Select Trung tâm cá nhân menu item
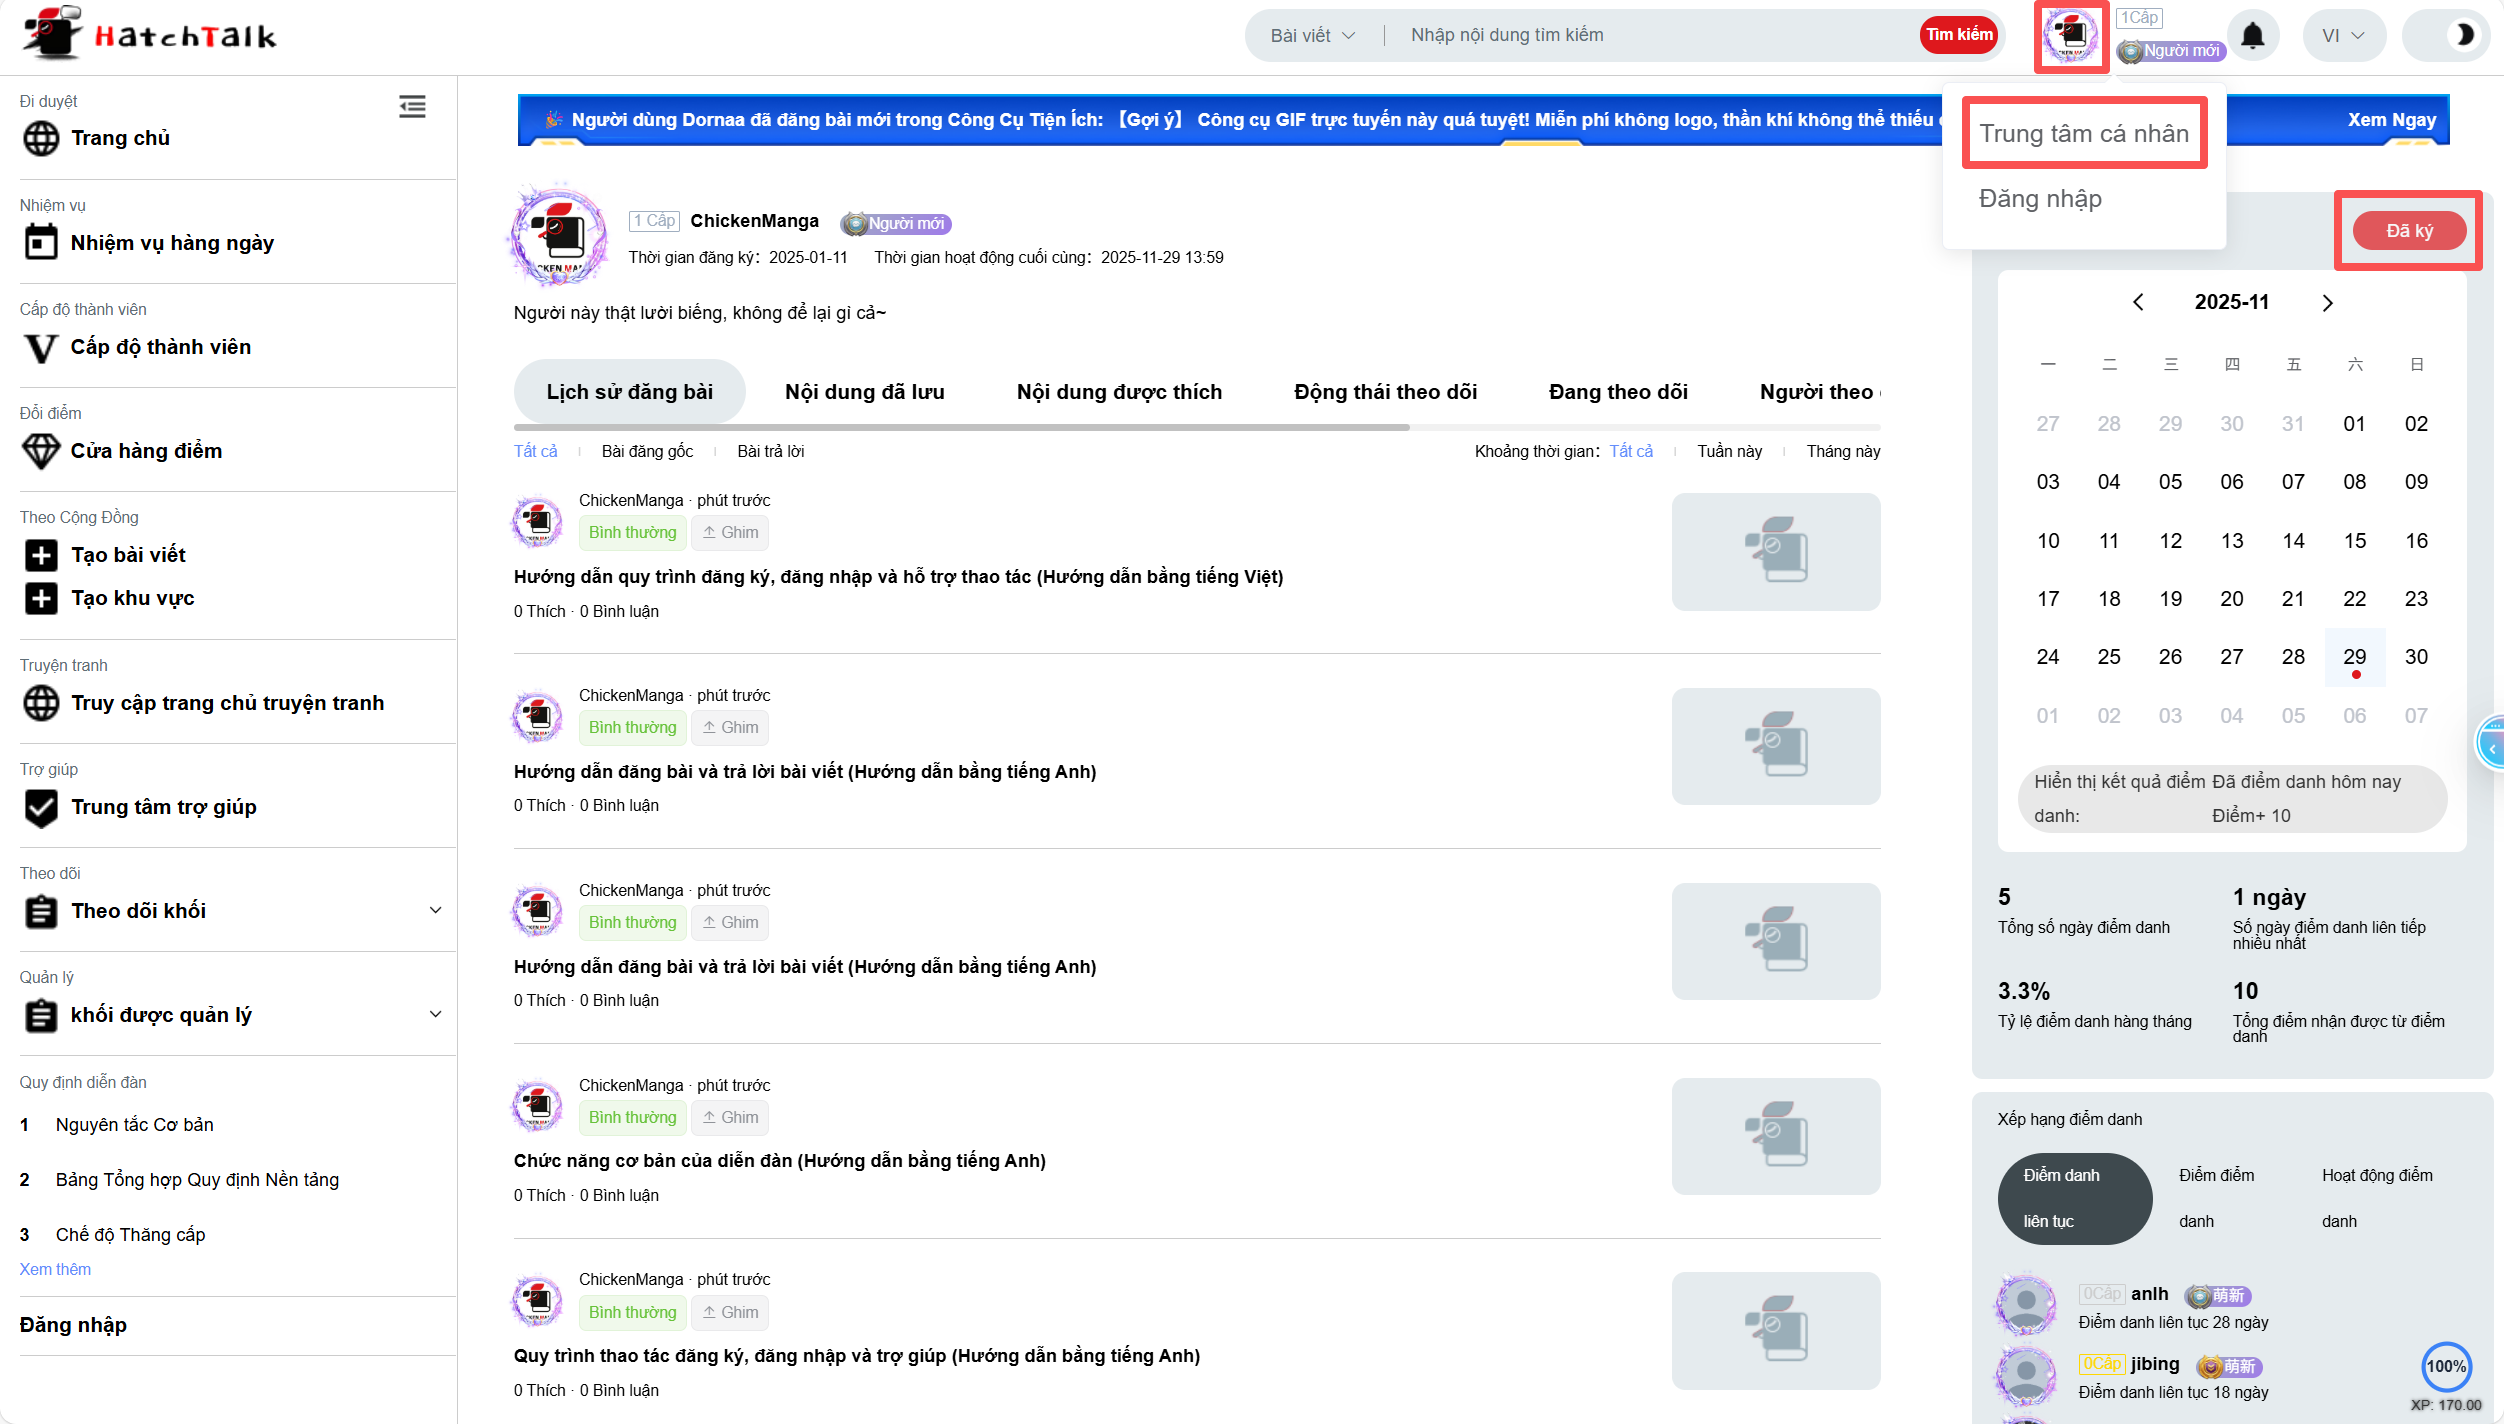 pyautogui.click(x=2084, y=134)
